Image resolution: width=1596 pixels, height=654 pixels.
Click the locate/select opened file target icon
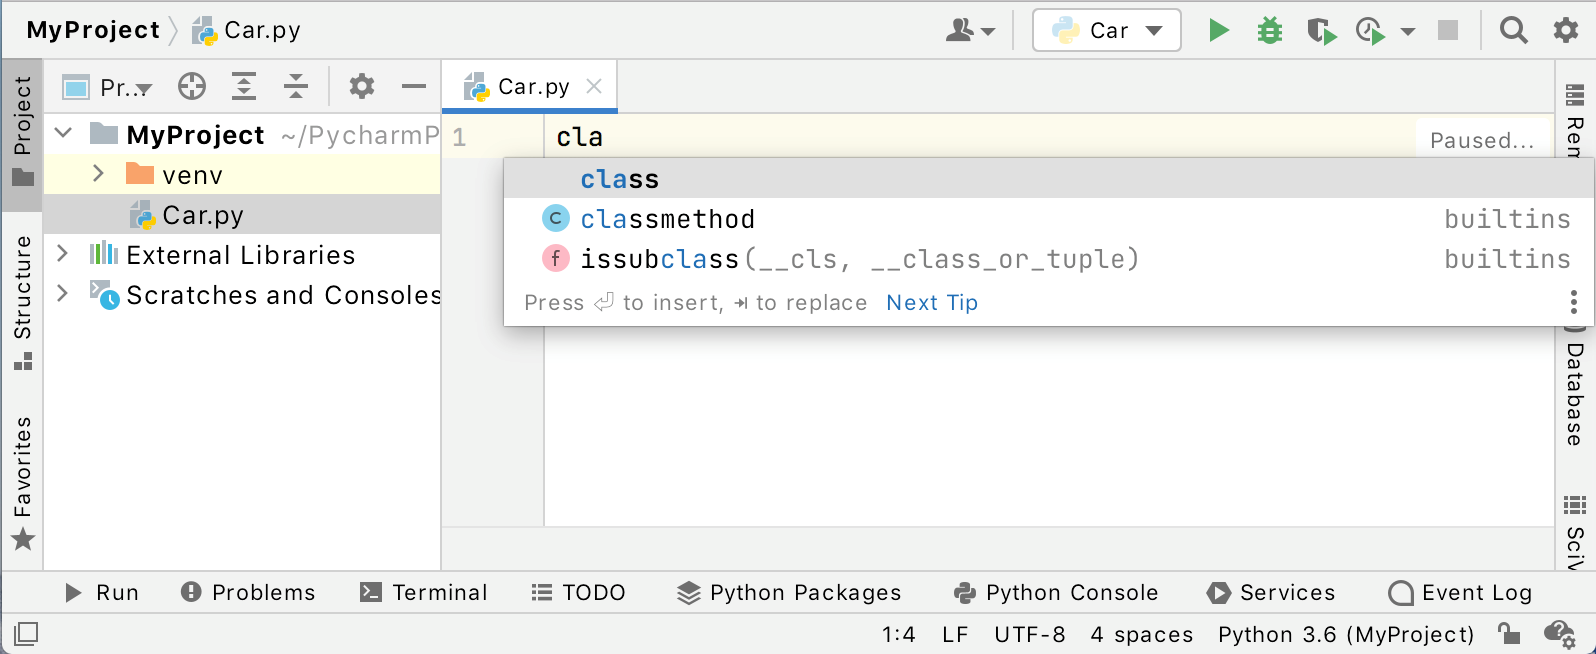192,87
